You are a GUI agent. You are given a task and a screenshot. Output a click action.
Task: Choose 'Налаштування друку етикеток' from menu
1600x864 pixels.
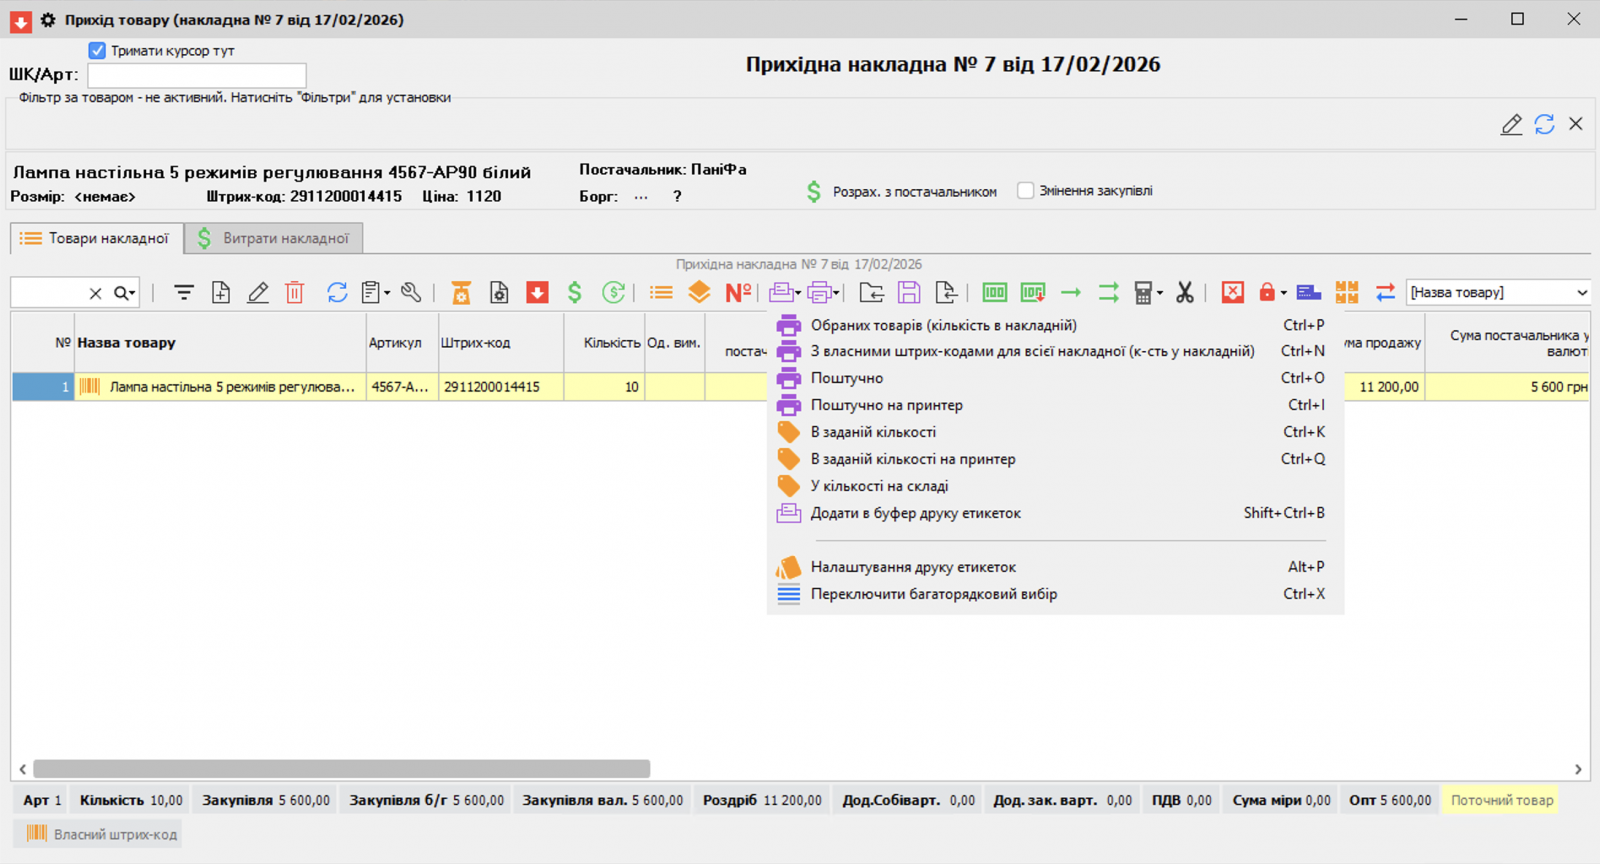tap(912, 567)
